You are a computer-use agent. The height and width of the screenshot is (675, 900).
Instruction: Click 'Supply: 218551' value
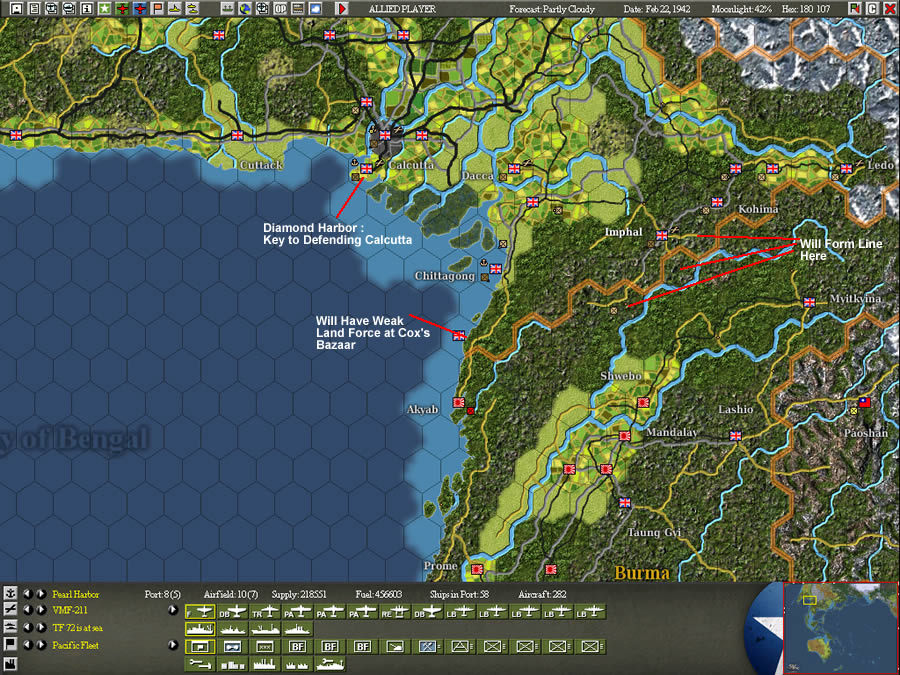298,594
